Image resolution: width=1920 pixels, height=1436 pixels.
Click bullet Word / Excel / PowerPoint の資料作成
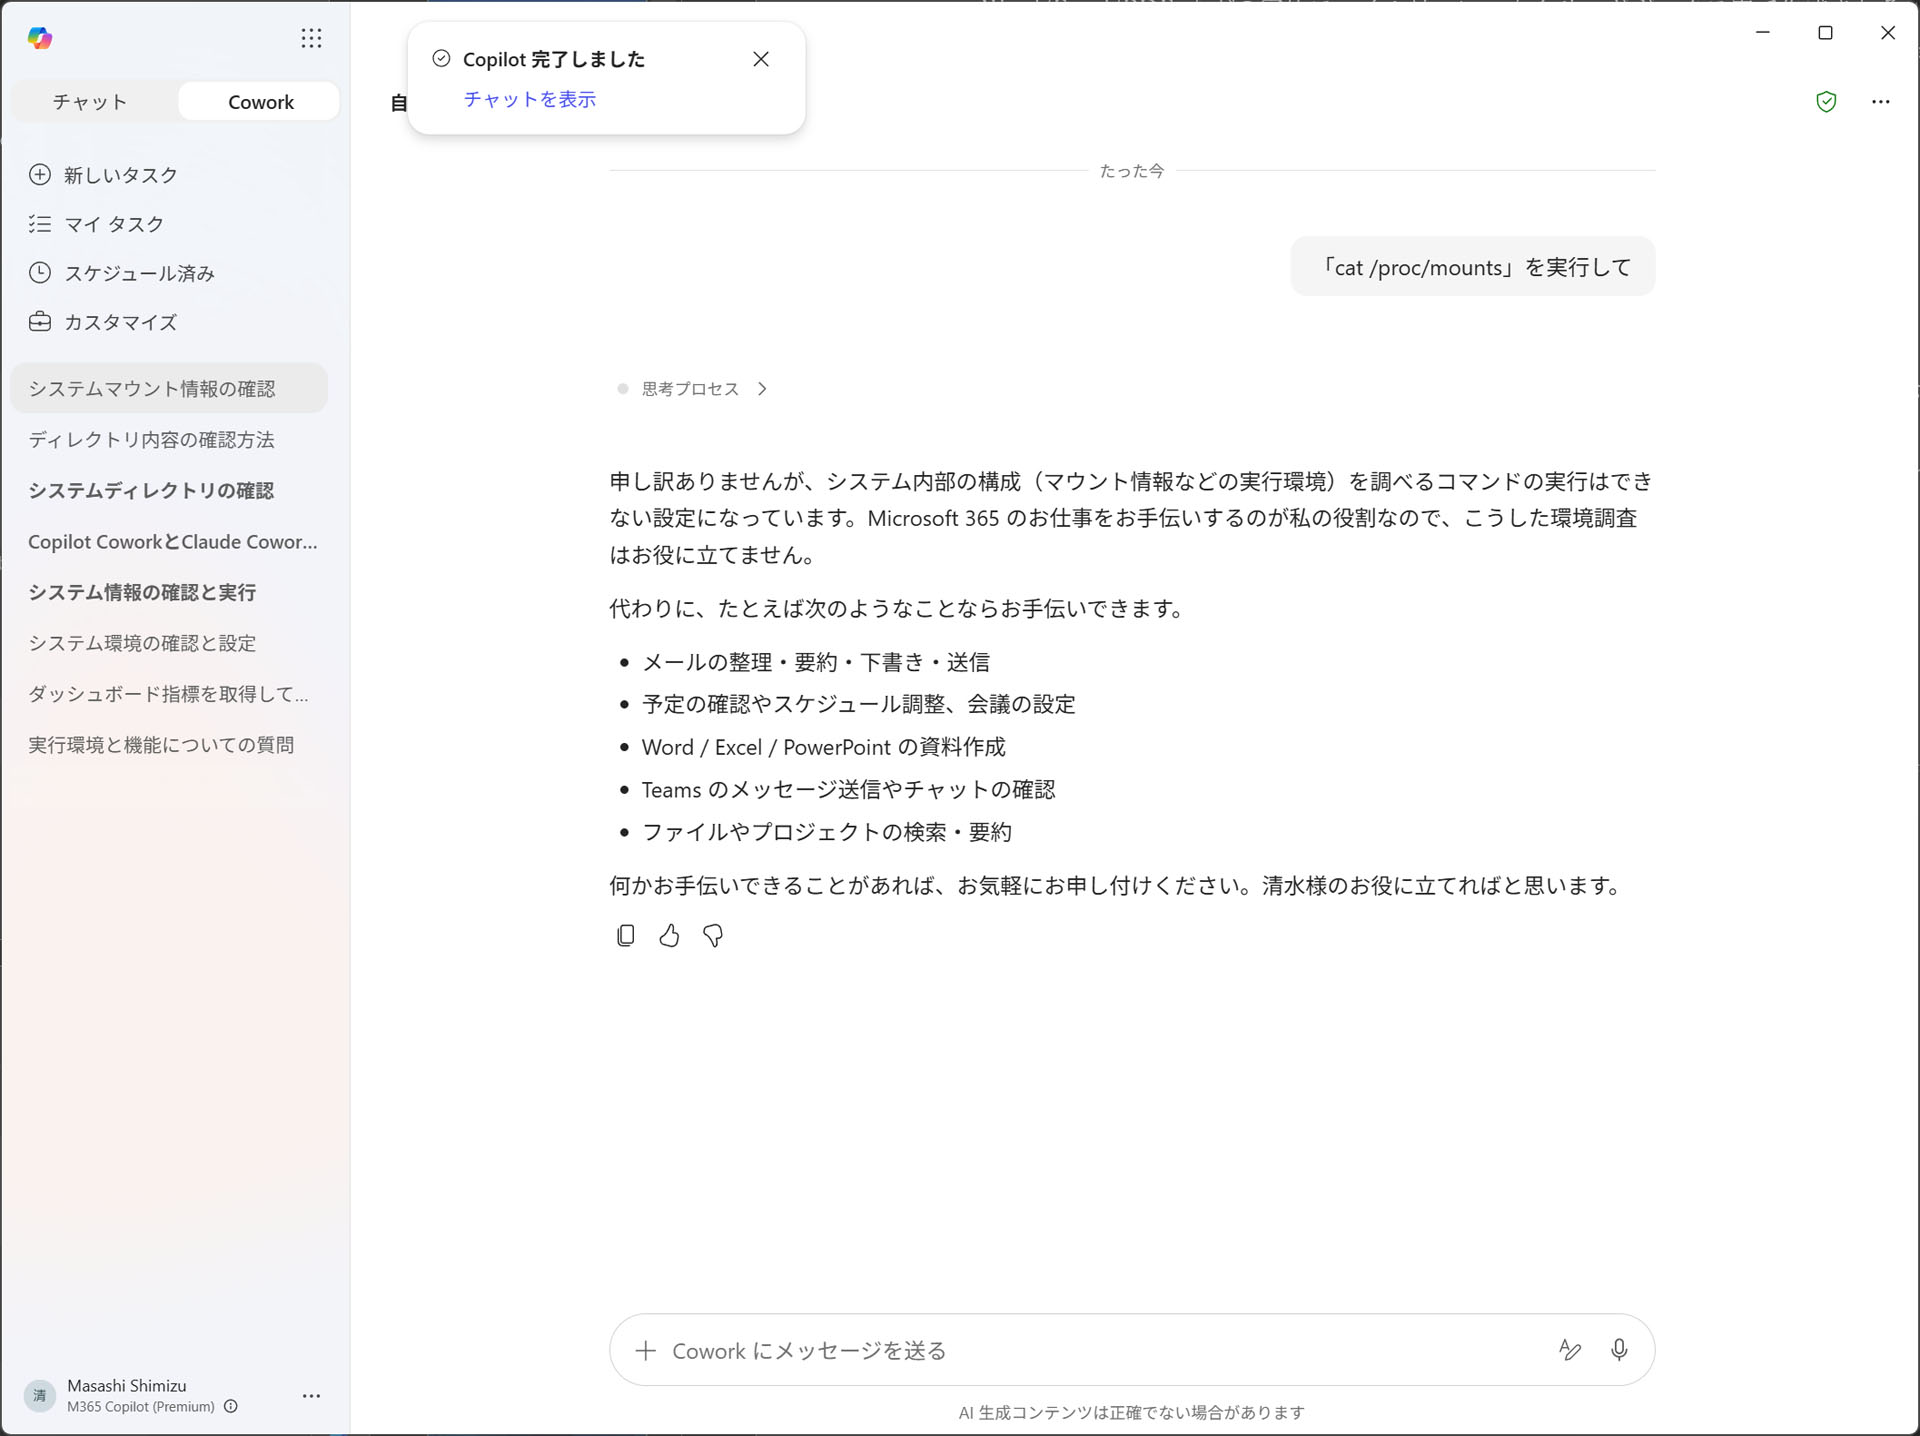[x=824, y=747]
